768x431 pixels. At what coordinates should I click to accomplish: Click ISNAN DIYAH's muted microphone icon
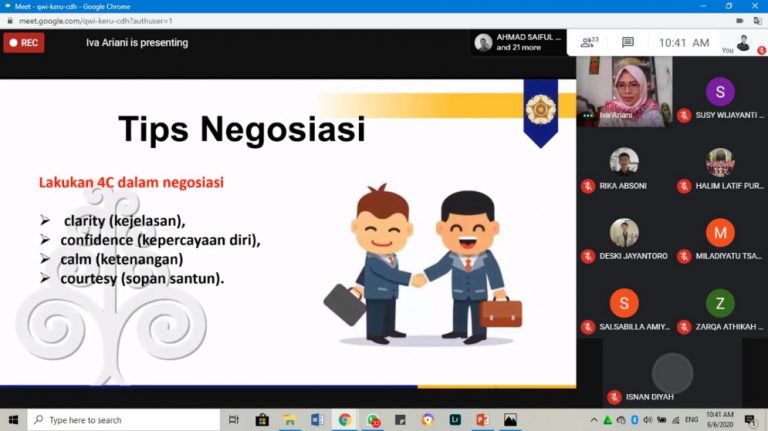pos(614,397)
